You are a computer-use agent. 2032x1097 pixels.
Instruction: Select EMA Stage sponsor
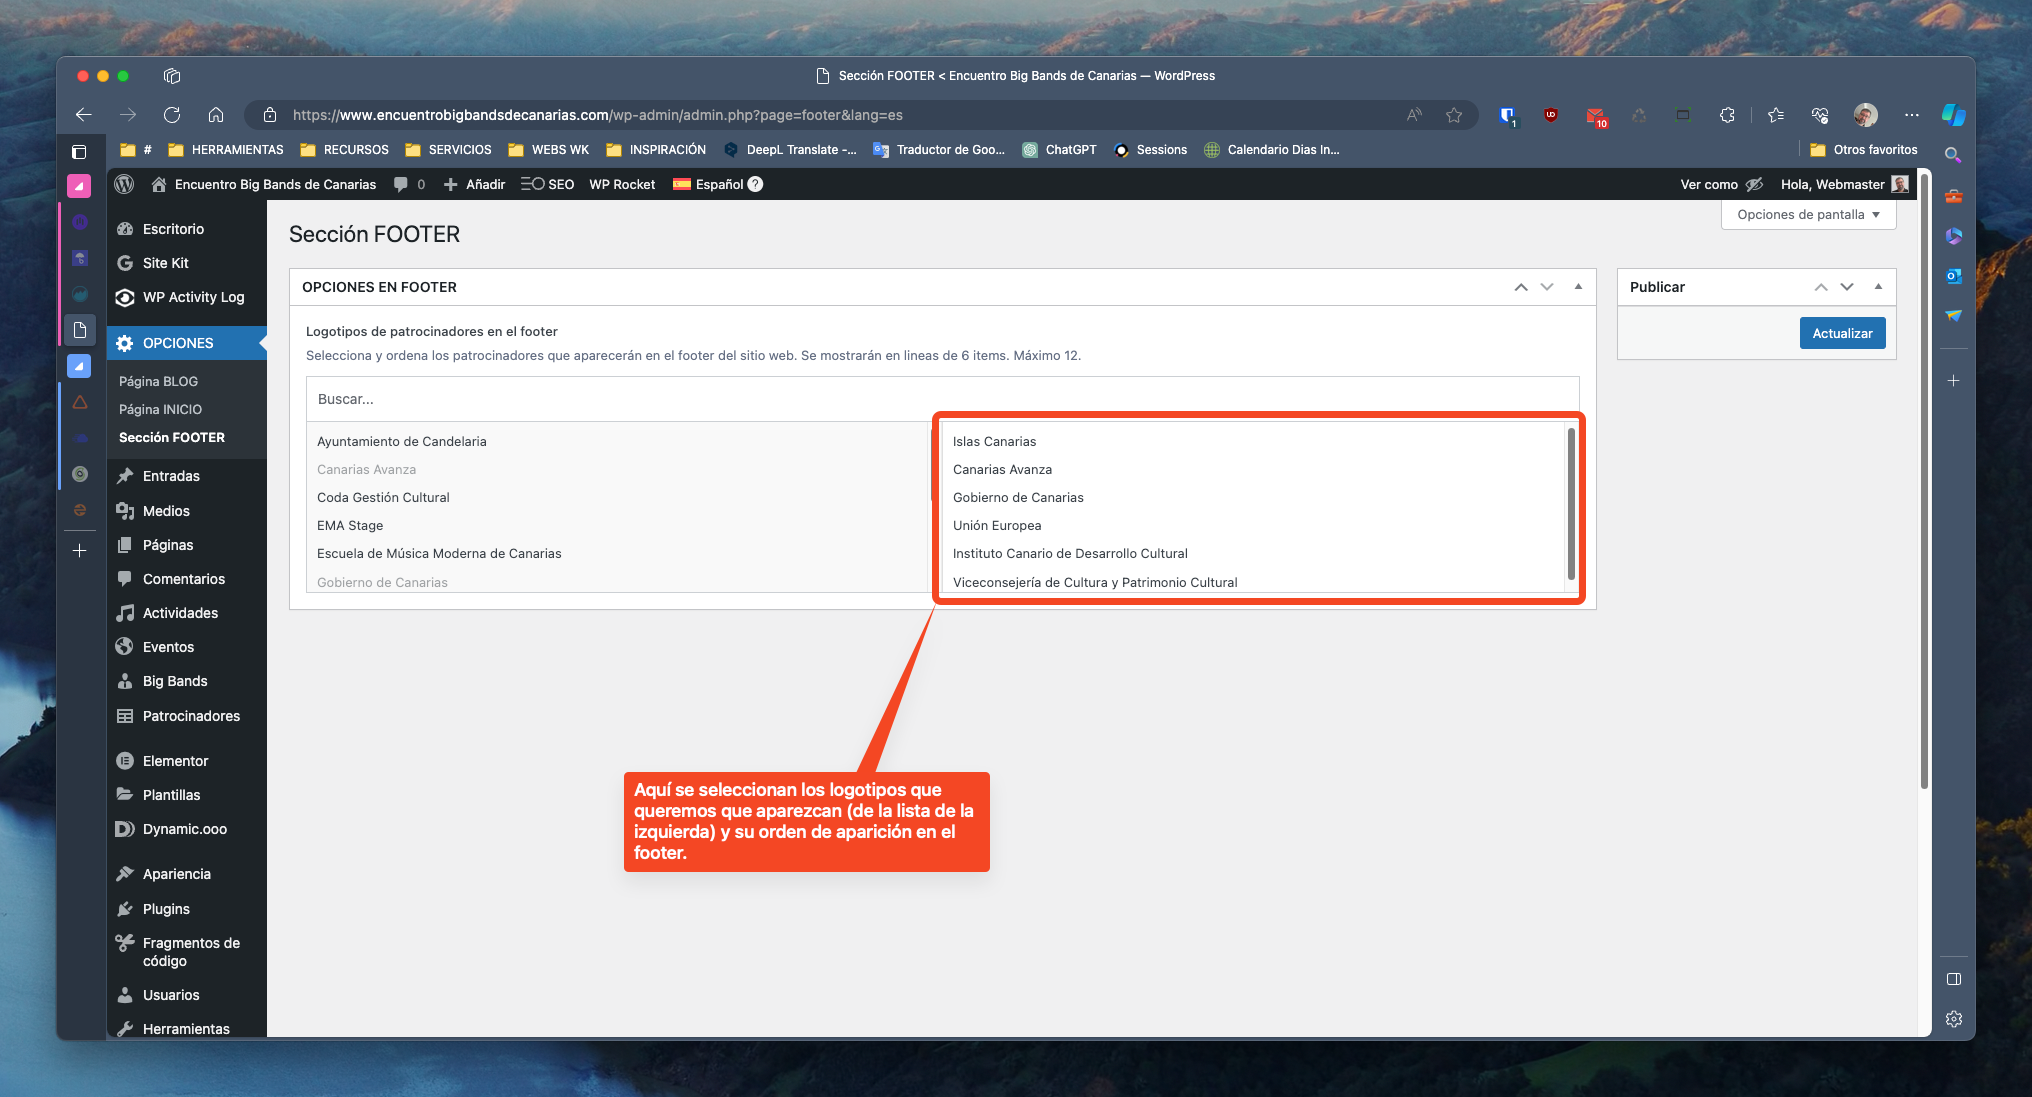coord(350,525)
